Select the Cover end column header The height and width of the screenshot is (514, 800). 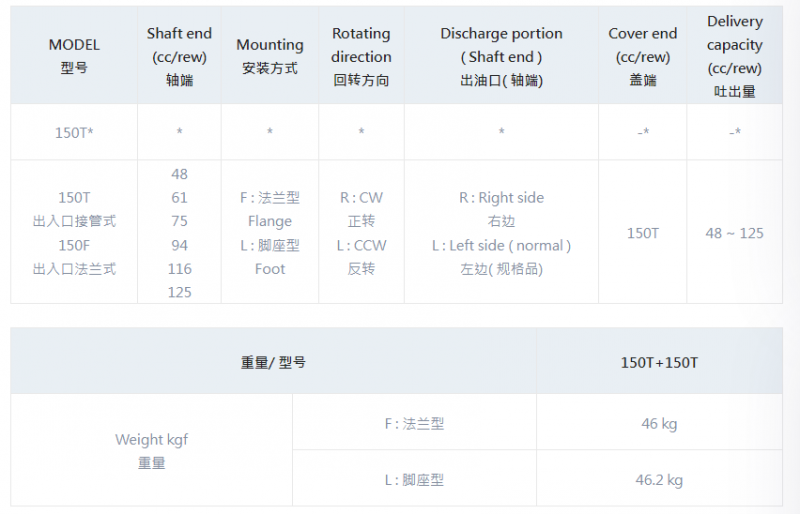pos(642,56)
